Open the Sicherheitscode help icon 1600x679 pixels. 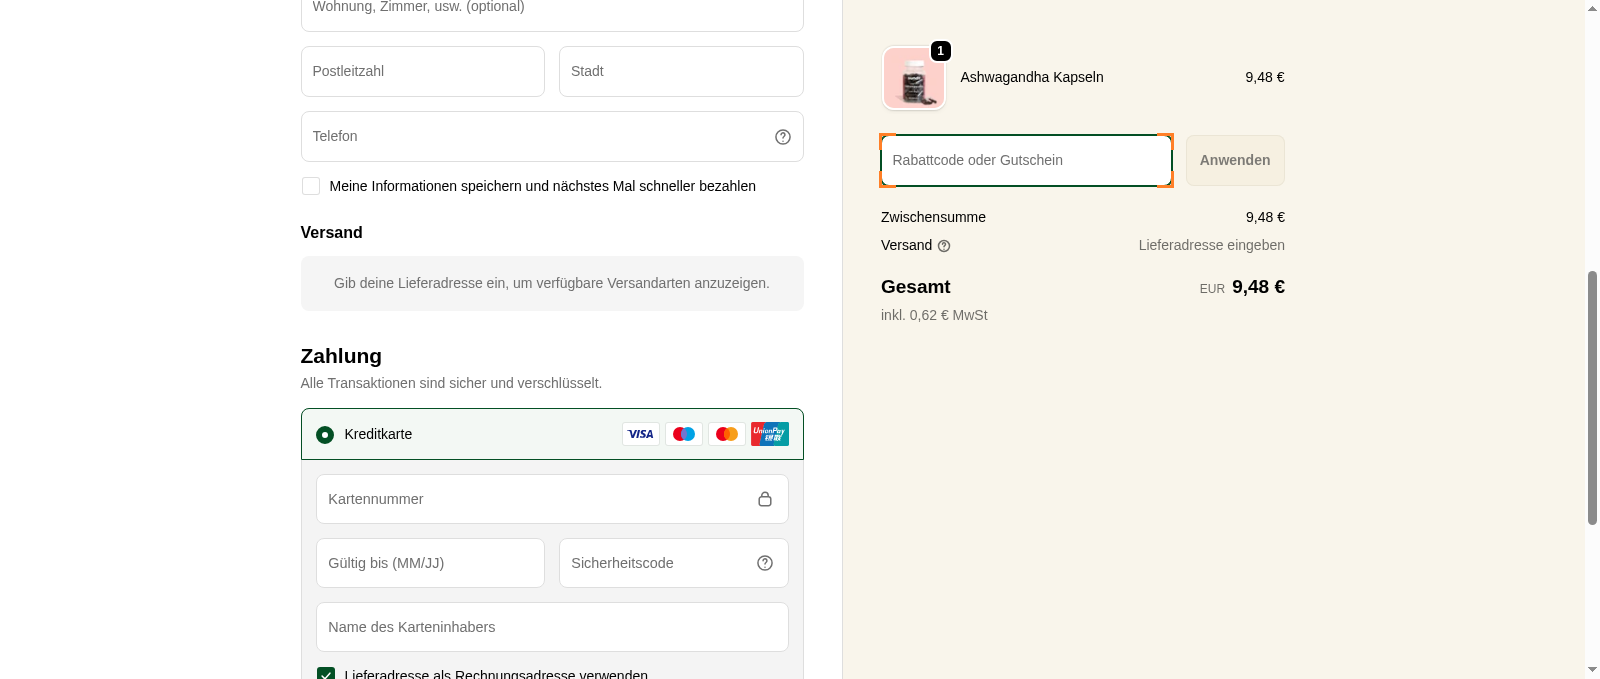[x=765, y=563]
